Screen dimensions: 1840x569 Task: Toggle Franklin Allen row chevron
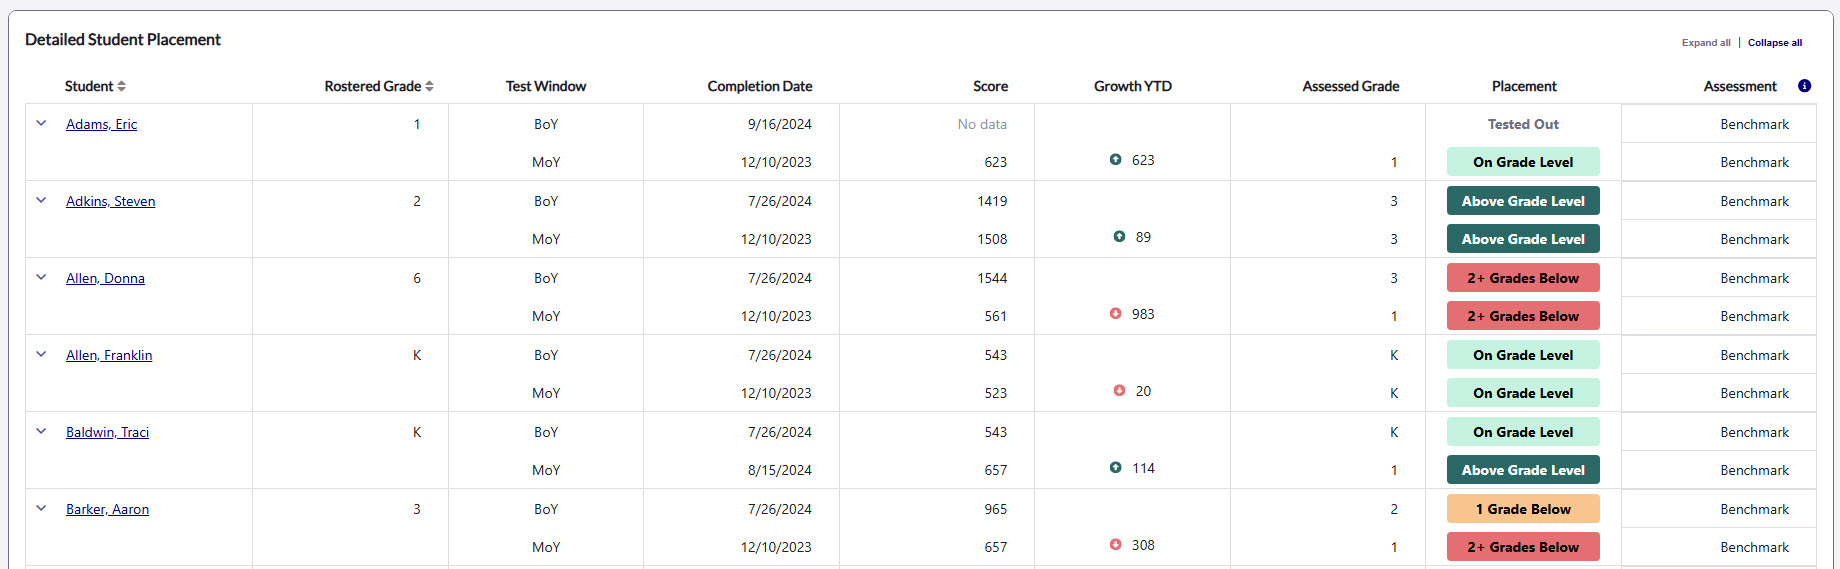(41, 354)
